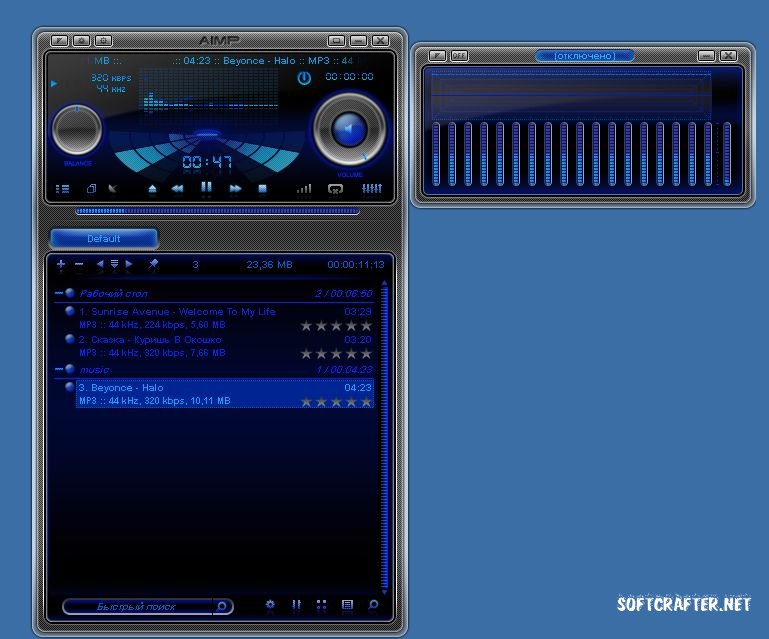Rate Beyonce - Halo with the third star

click(x=336, y=402)
